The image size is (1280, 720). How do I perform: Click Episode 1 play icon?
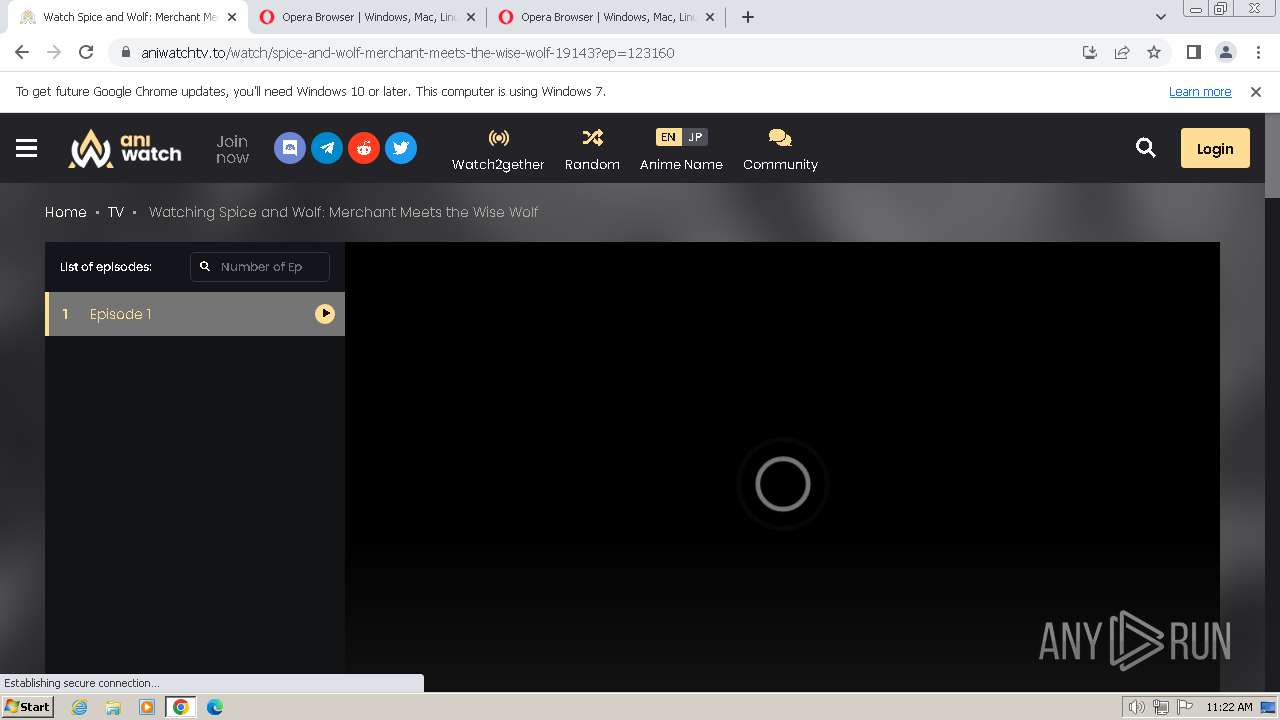coord(325,314)
